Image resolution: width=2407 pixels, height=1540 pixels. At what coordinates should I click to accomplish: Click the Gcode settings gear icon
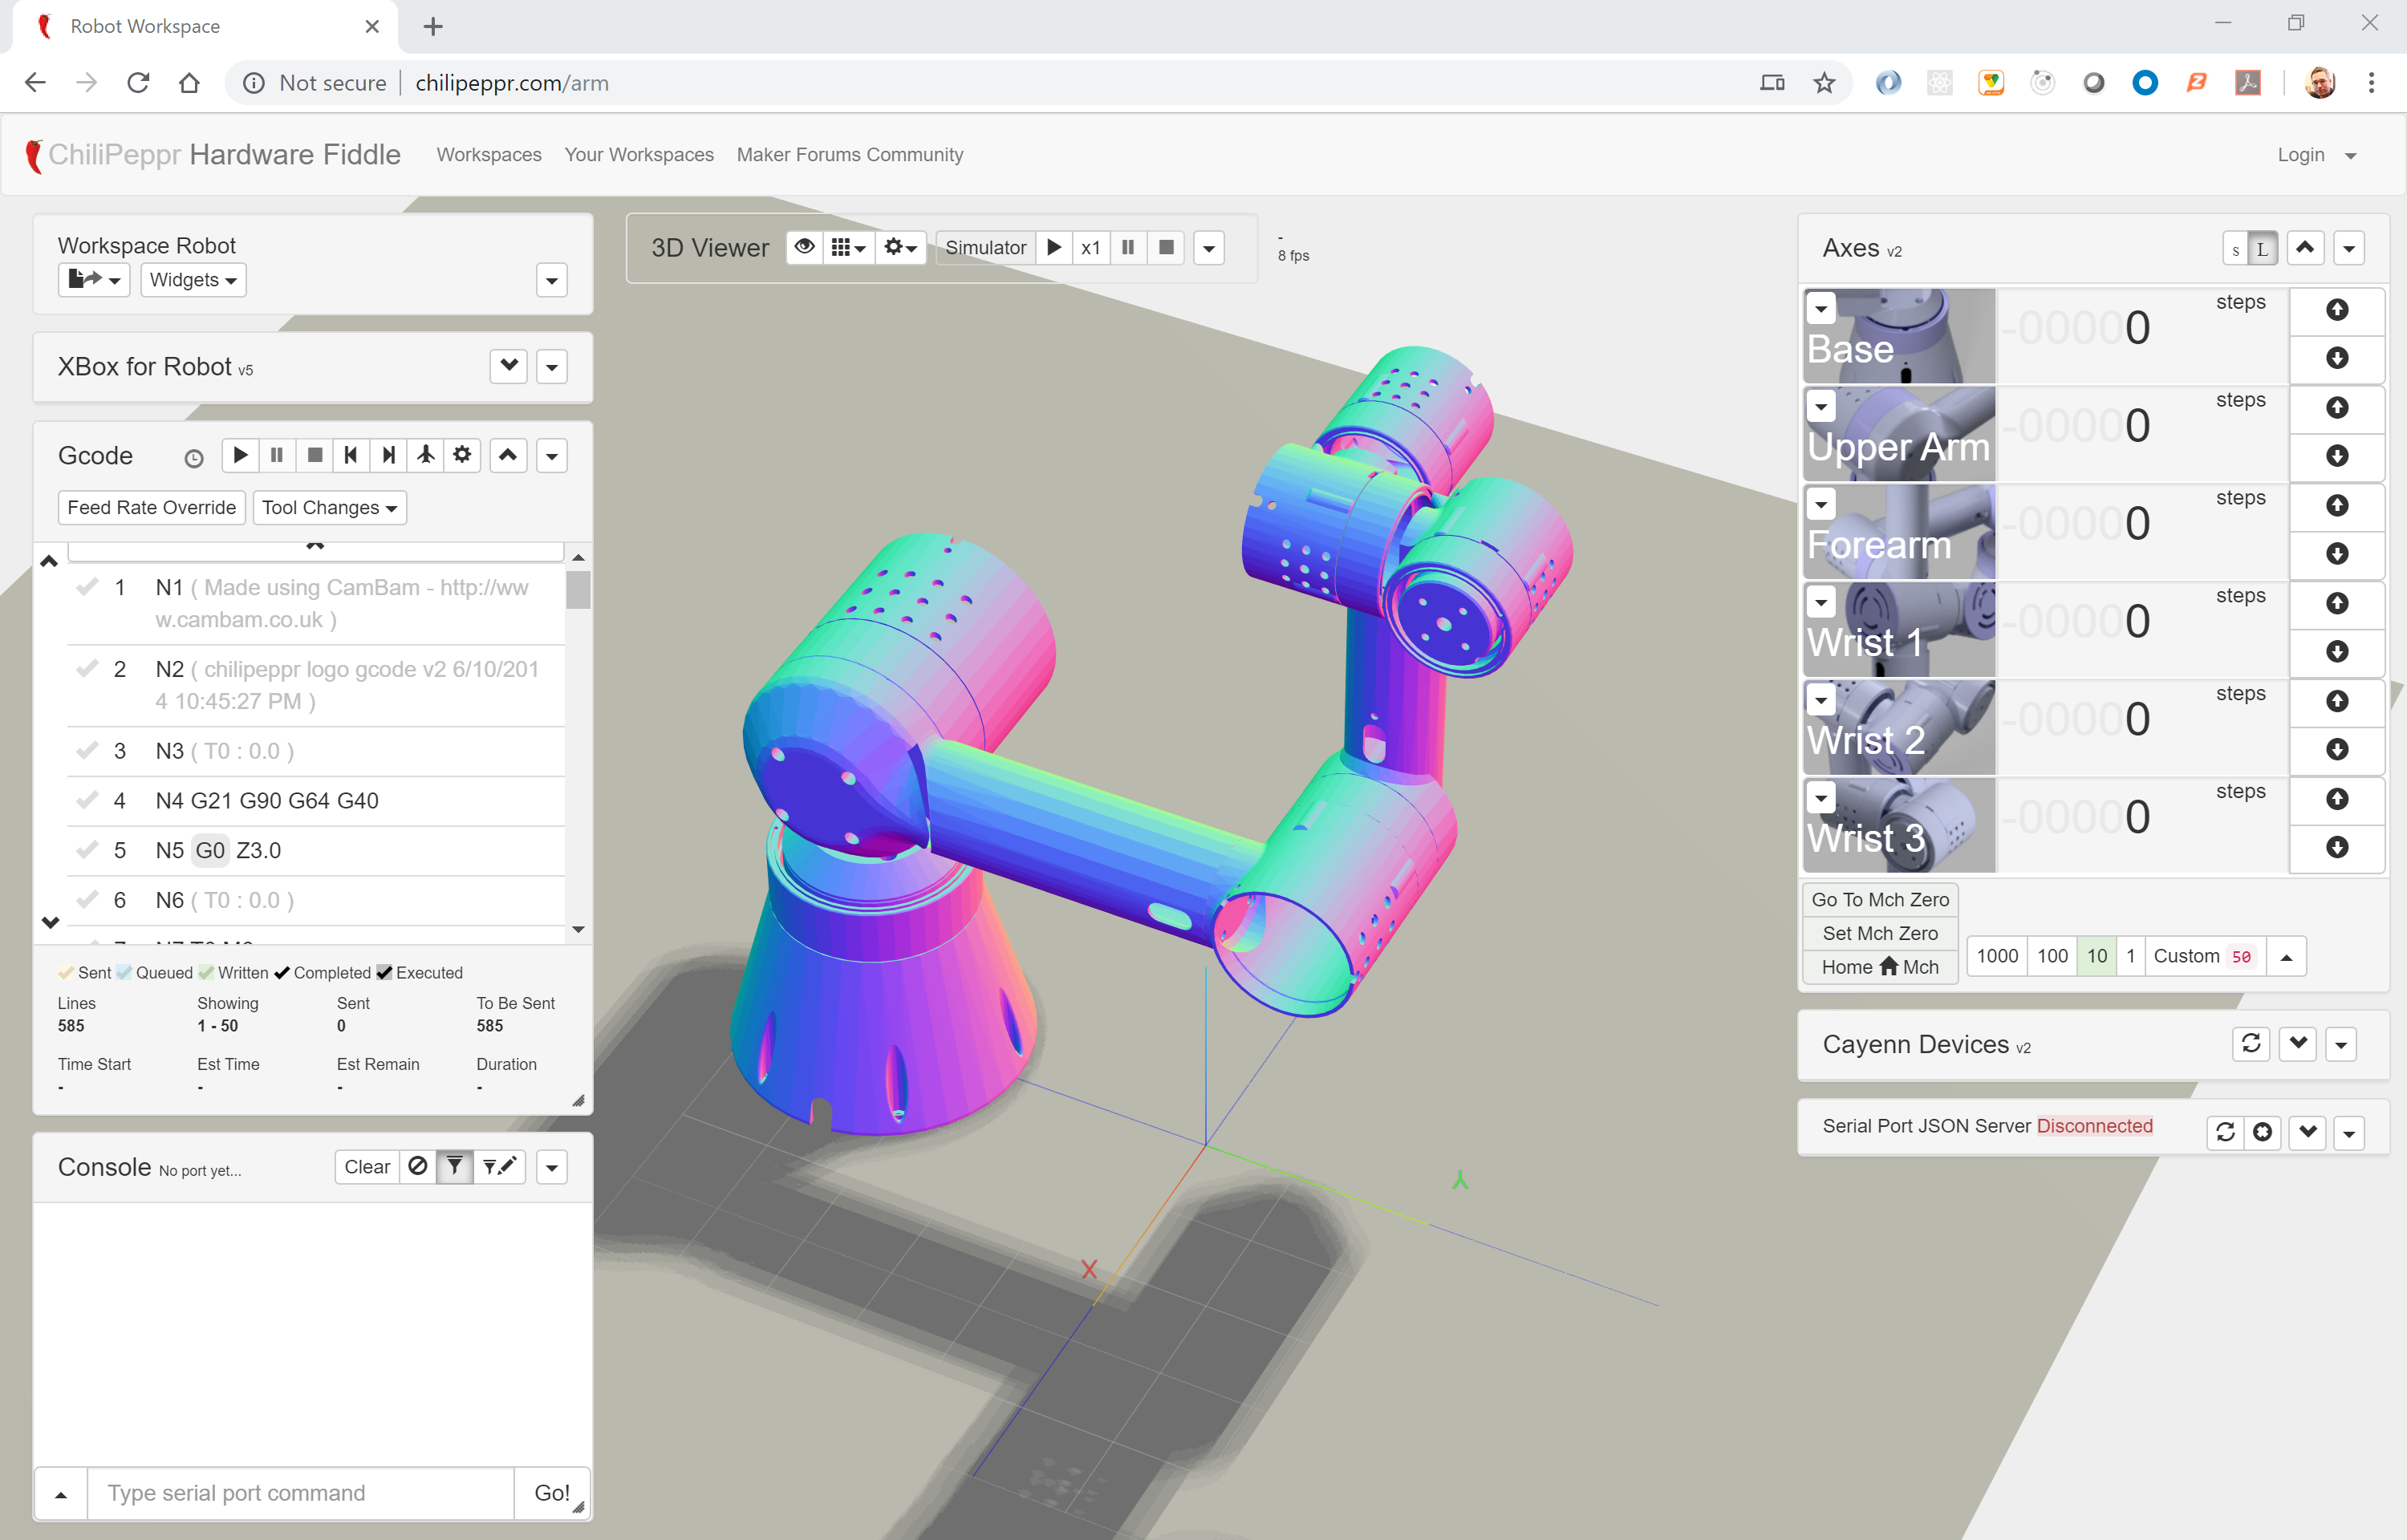click(x=462, y=455)
